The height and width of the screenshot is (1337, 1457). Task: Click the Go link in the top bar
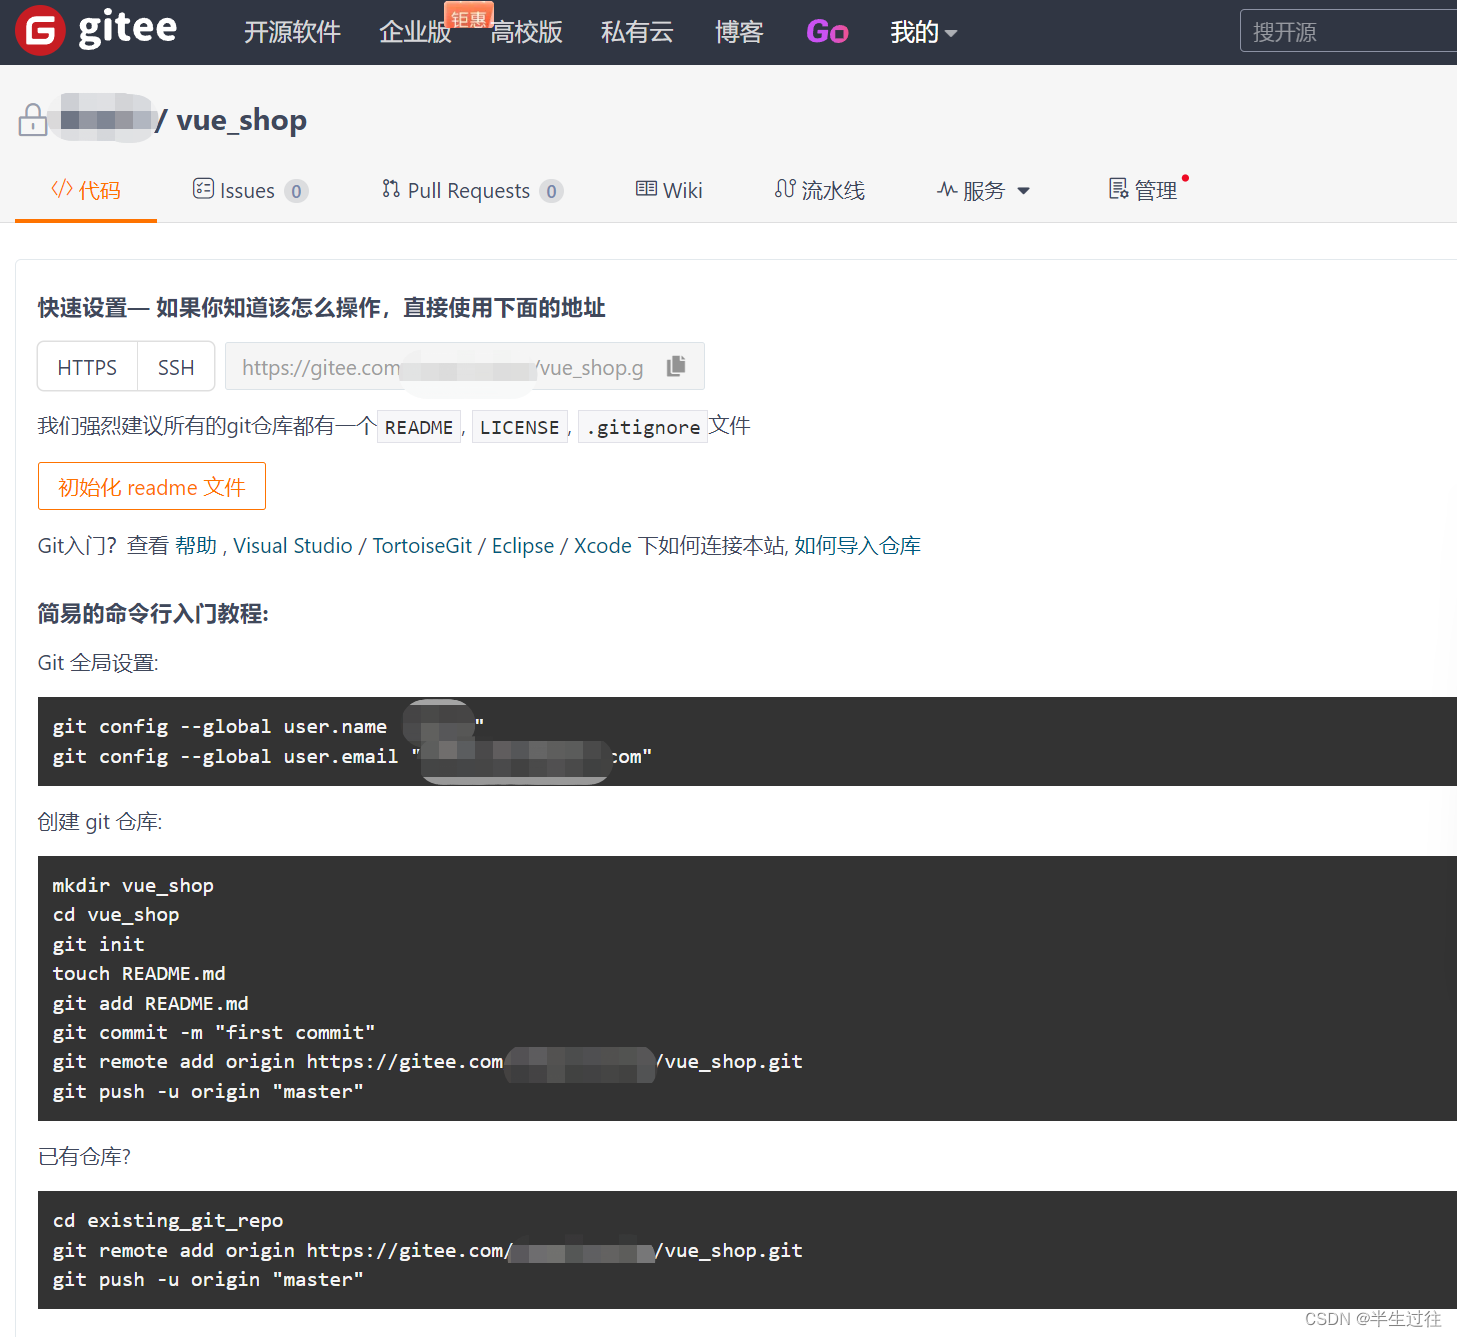[x=827, y=32]
